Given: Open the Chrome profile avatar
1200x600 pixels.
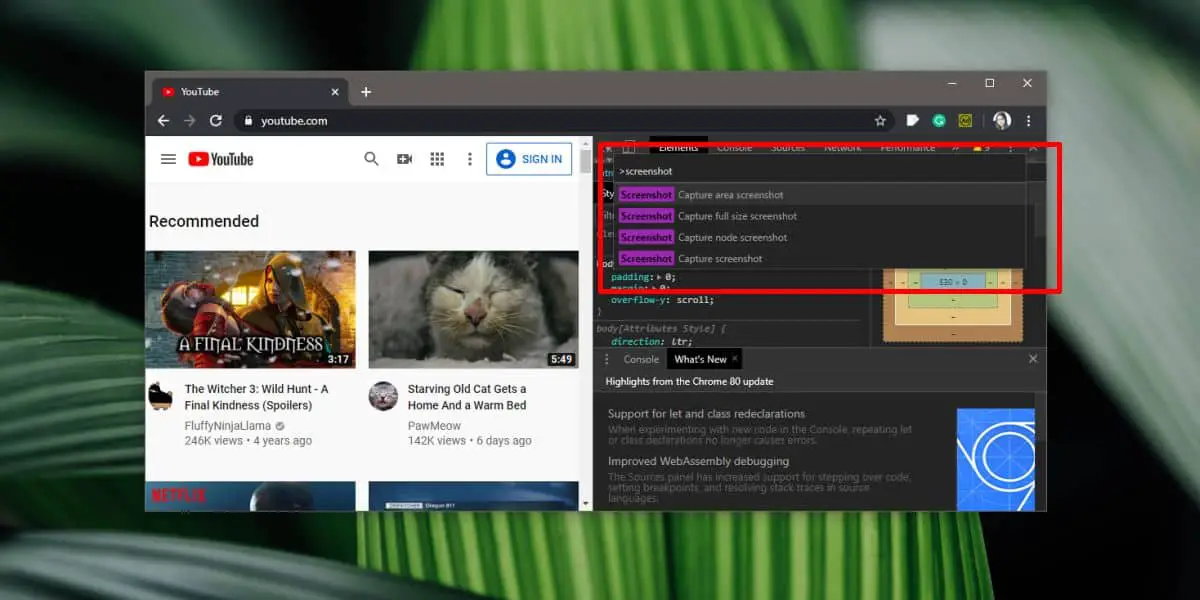Looking at the screenshot, I should pos(1002,120).
